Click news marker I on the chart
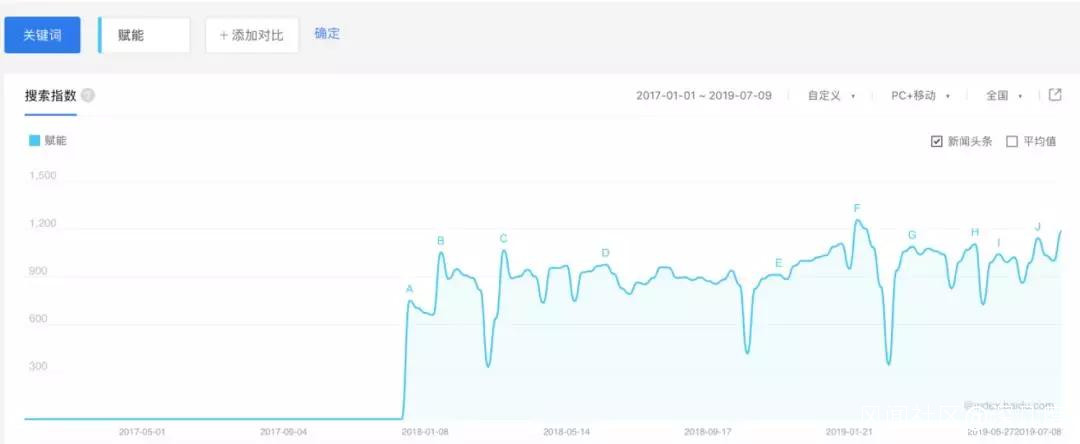 pos(999,242)
